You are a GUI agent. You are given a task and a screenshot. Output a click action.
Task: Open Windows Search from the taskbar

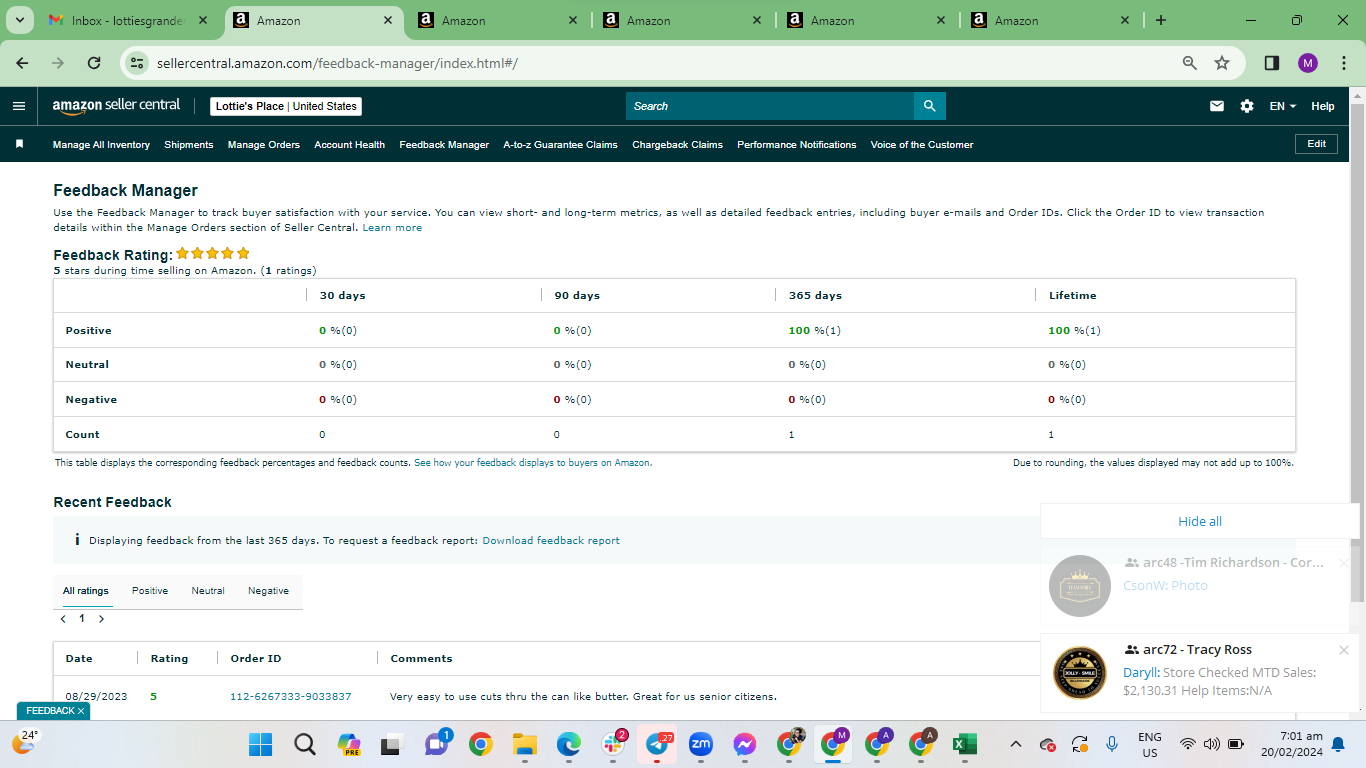pyautogui.click(x=305, y=744)
